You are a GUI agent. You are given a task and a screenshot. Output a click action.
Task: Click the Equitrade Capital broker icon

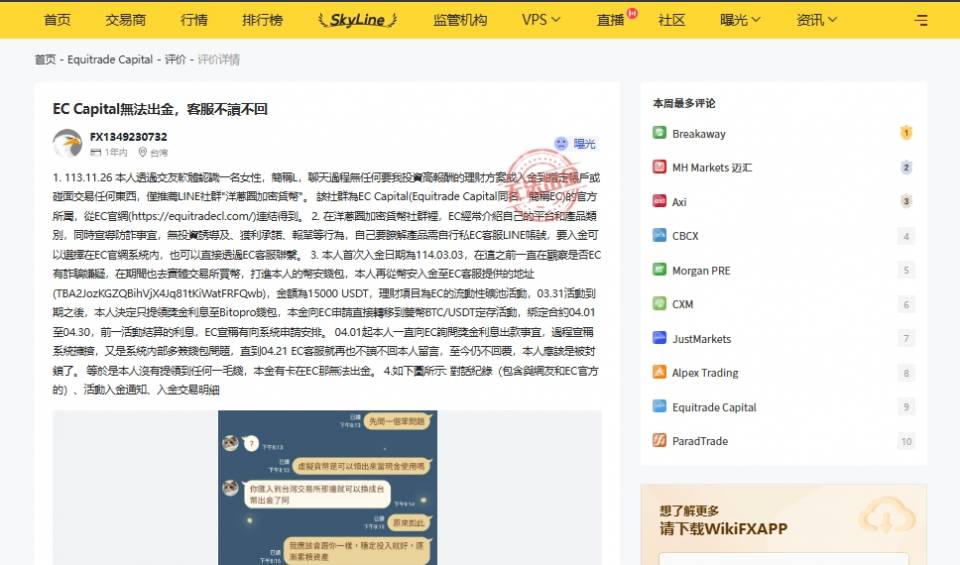[659, 406]
